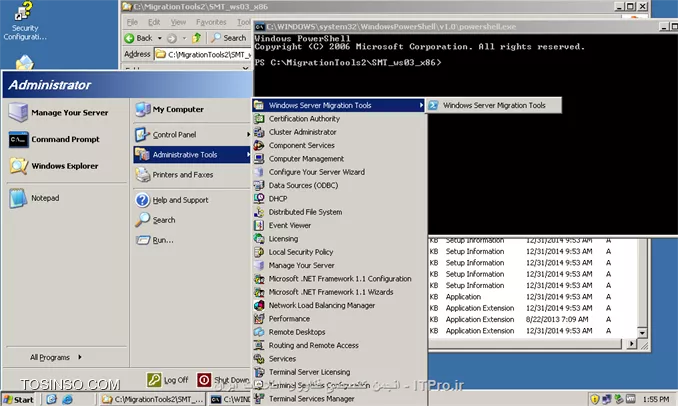Open Microsoft .NET Framework 1.1 Wizards

click(331, 292)
